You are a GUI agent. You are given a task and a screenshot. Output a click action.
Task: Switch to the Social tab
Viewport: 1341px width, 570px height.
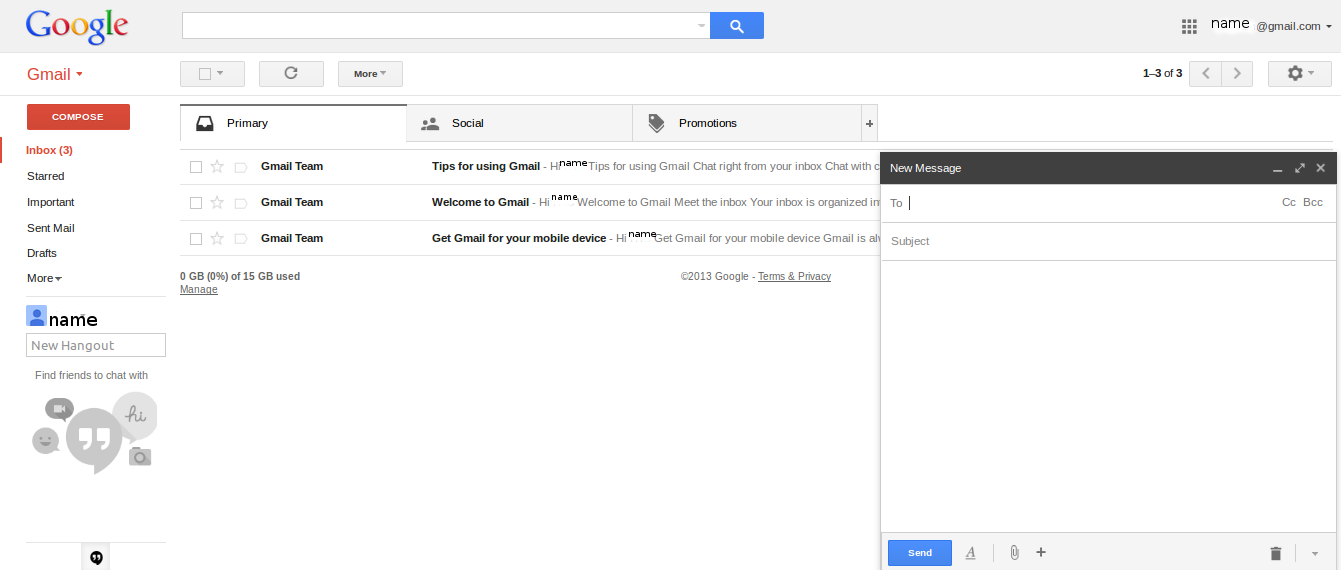[519, 123]
